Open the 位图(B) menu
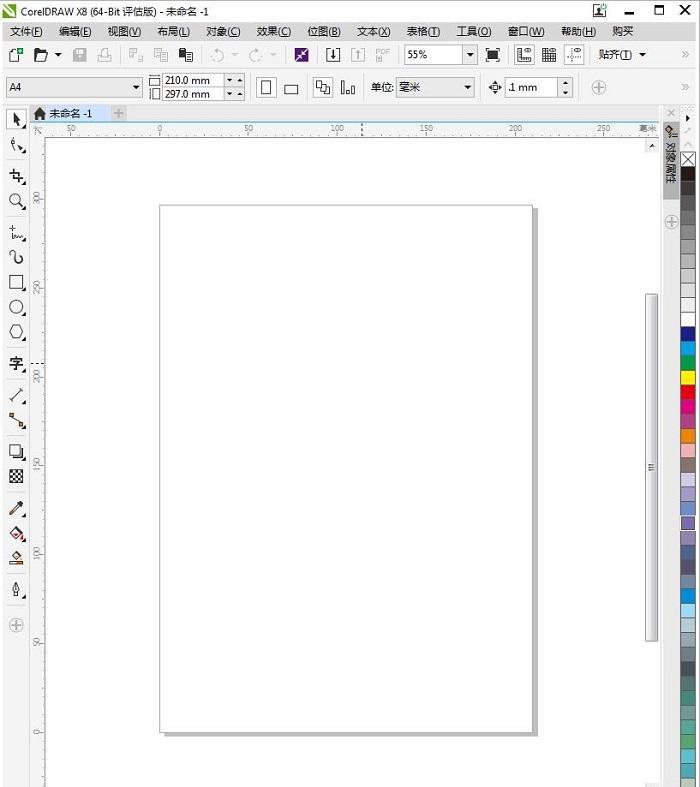This screenshot has height=787, width=700. pyautogui.click(x=324, y=32)
